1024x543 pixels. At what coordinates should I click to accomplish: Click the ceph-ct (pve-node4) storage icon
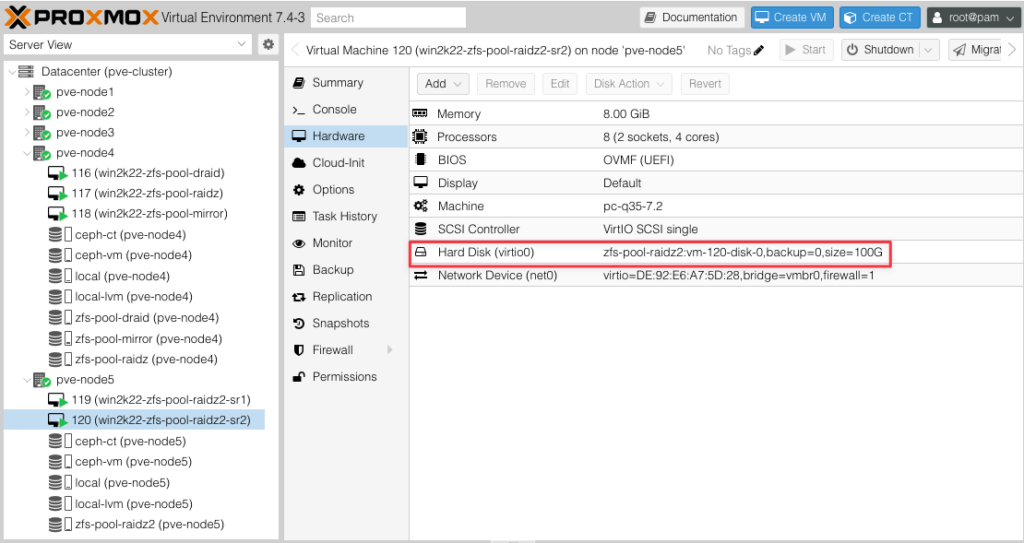[x=60, y=235]
